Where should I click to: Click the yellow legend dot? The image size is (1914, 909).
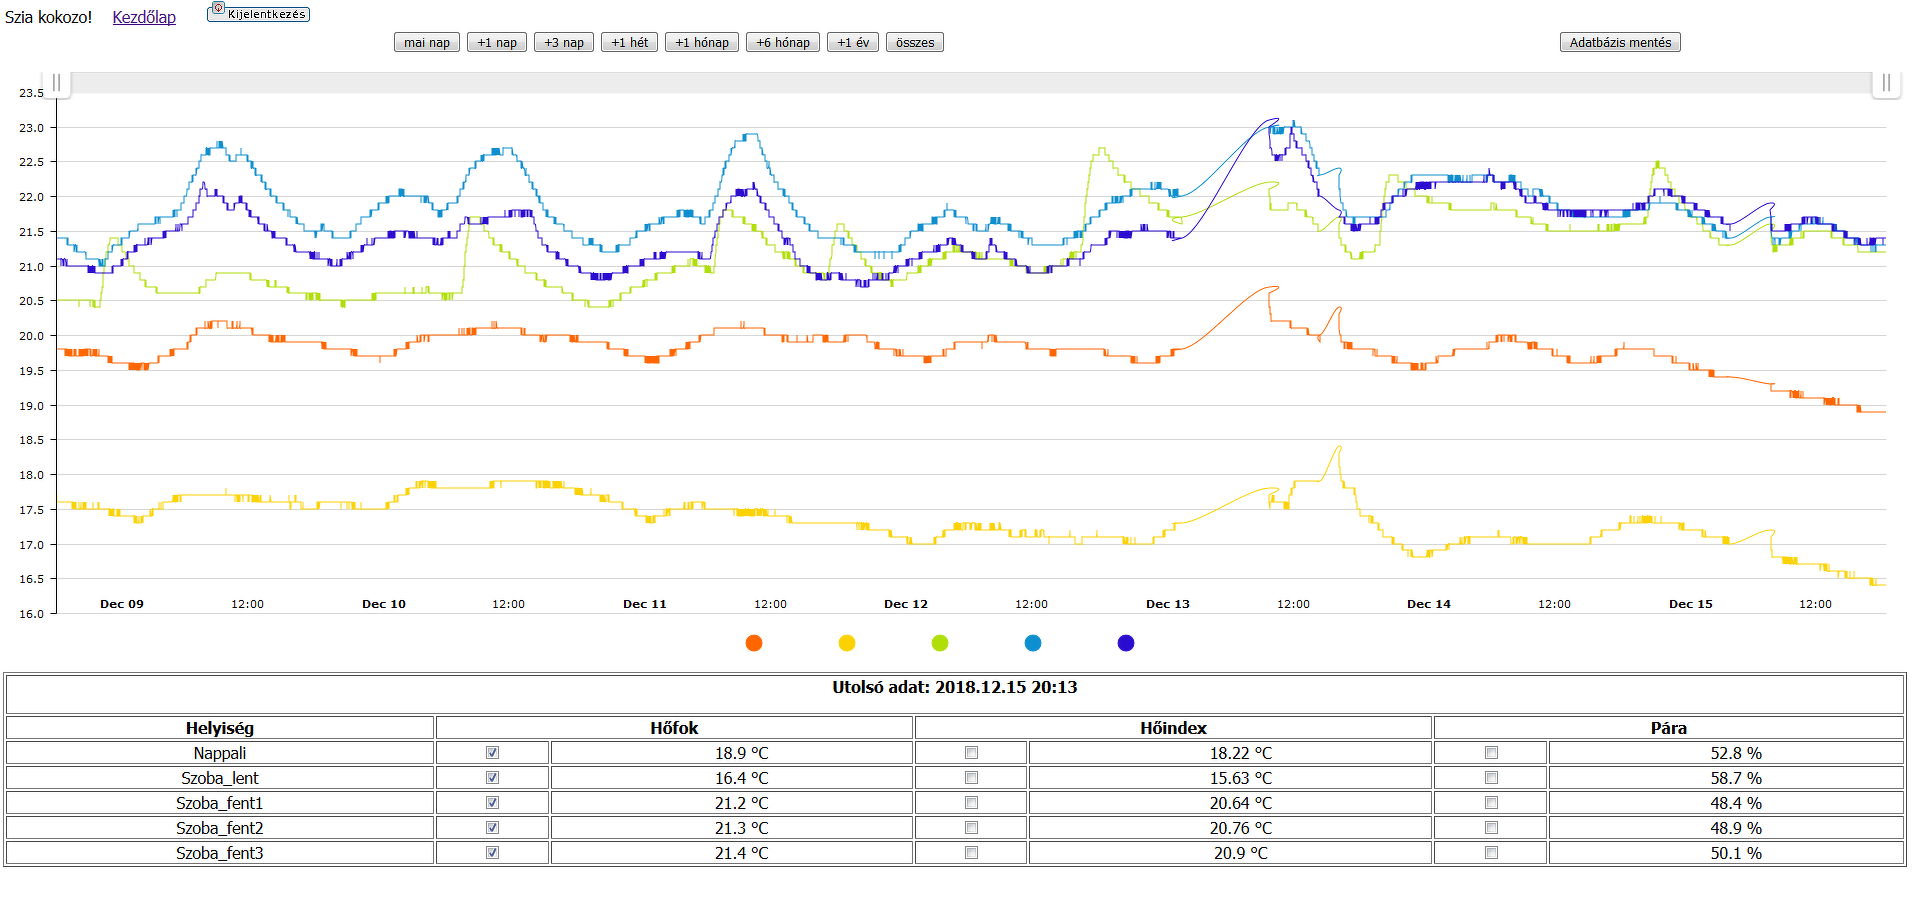click(847, 643)
